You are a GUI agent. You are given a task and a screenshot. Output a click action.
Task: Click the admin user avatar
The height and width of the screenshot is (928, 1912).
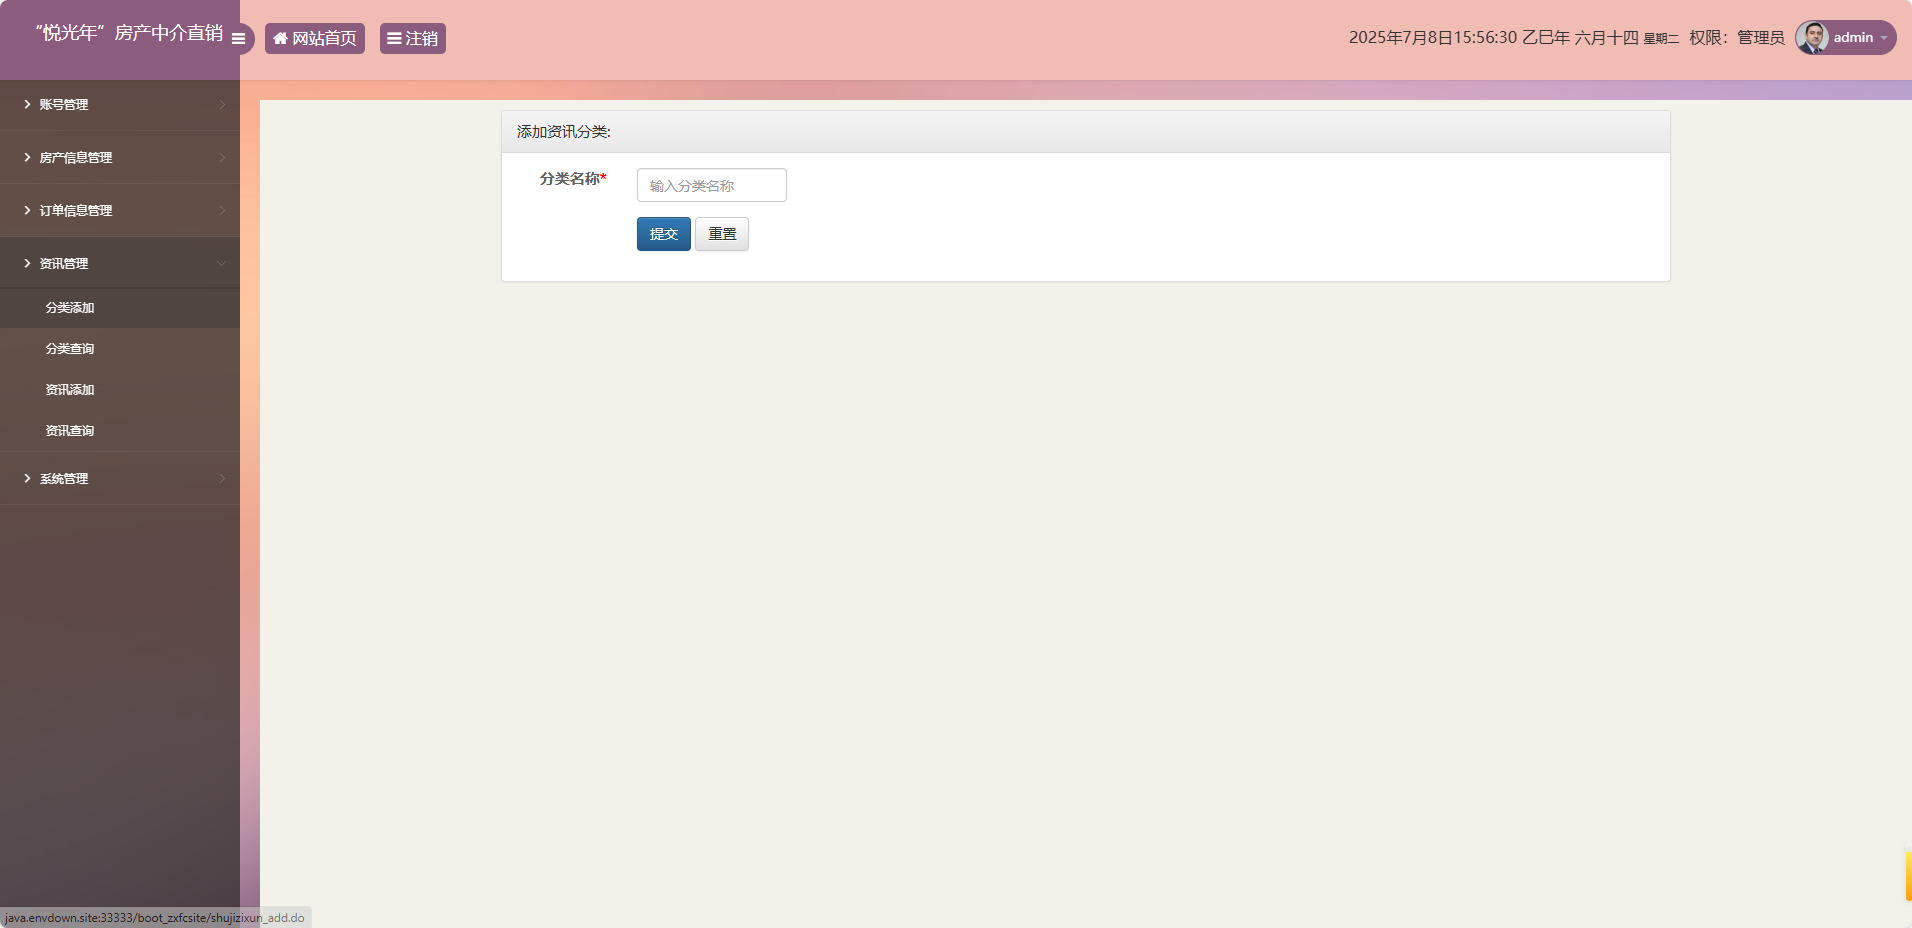click(x=1812, y=37)
